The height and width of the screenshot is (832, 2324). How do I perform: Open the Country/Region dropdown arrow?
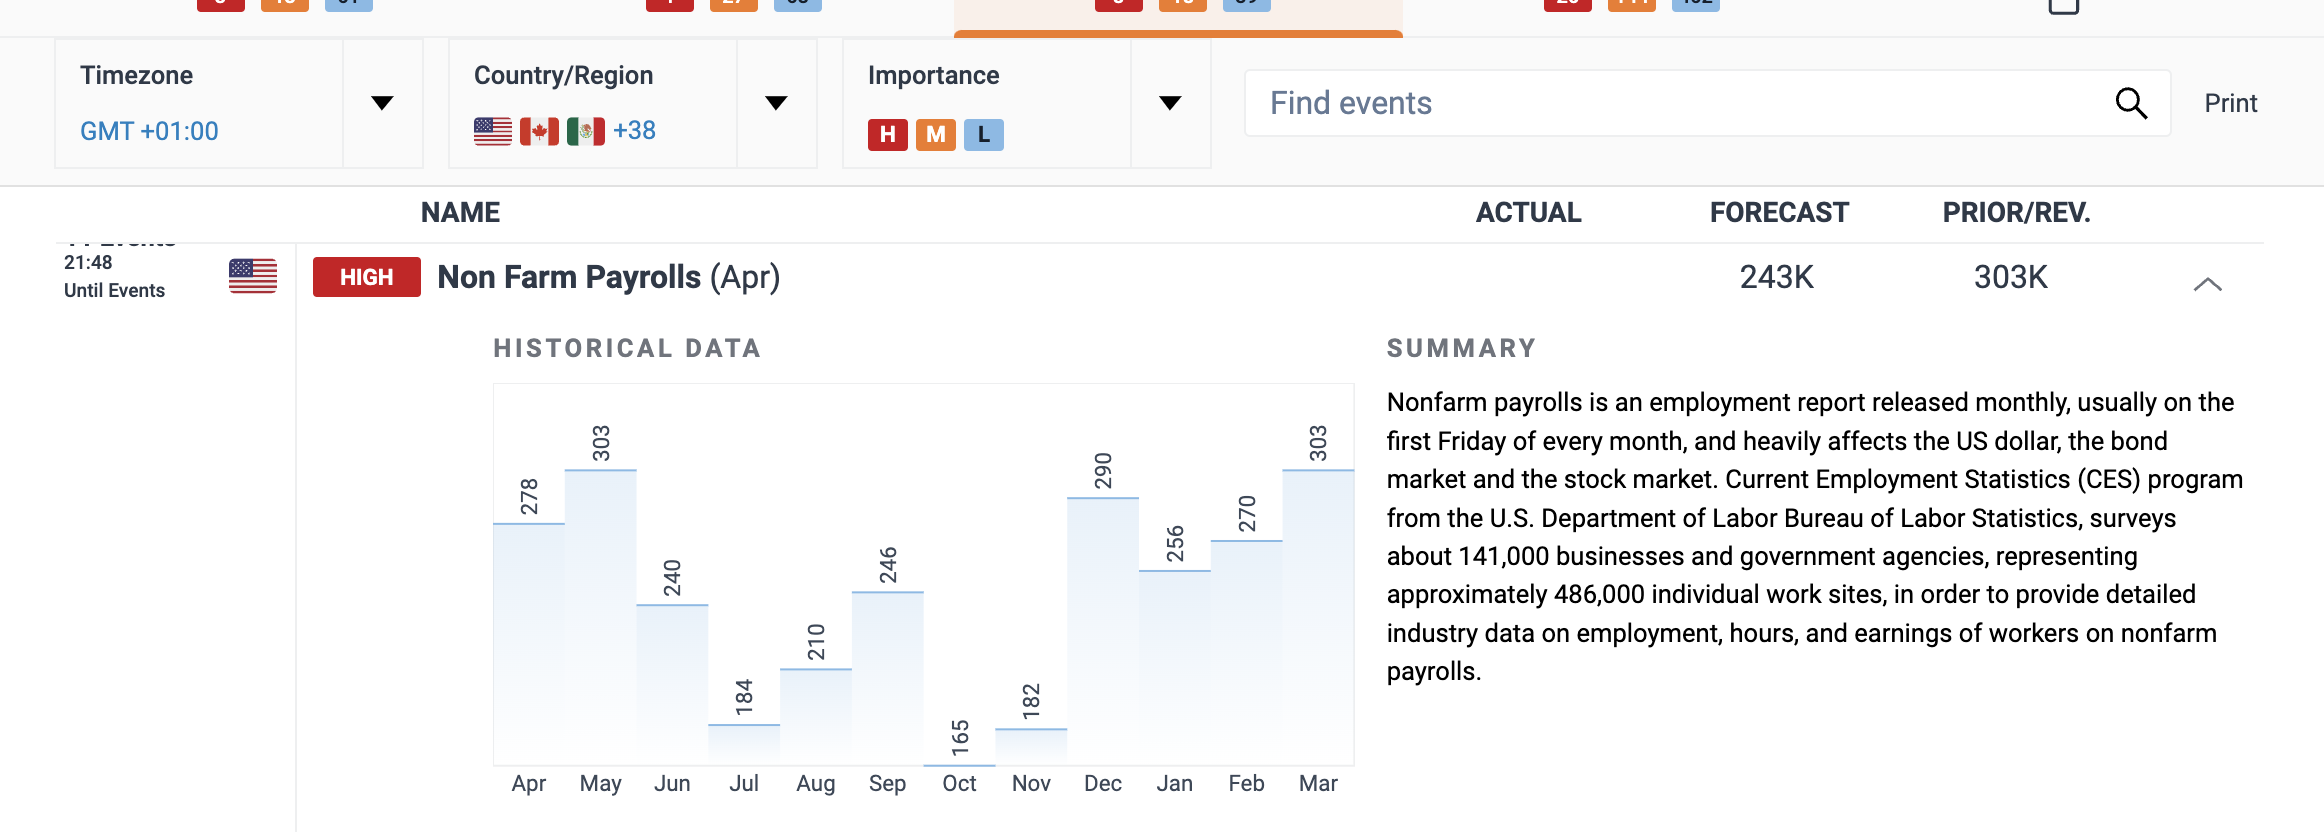click(x=776, y=103)
